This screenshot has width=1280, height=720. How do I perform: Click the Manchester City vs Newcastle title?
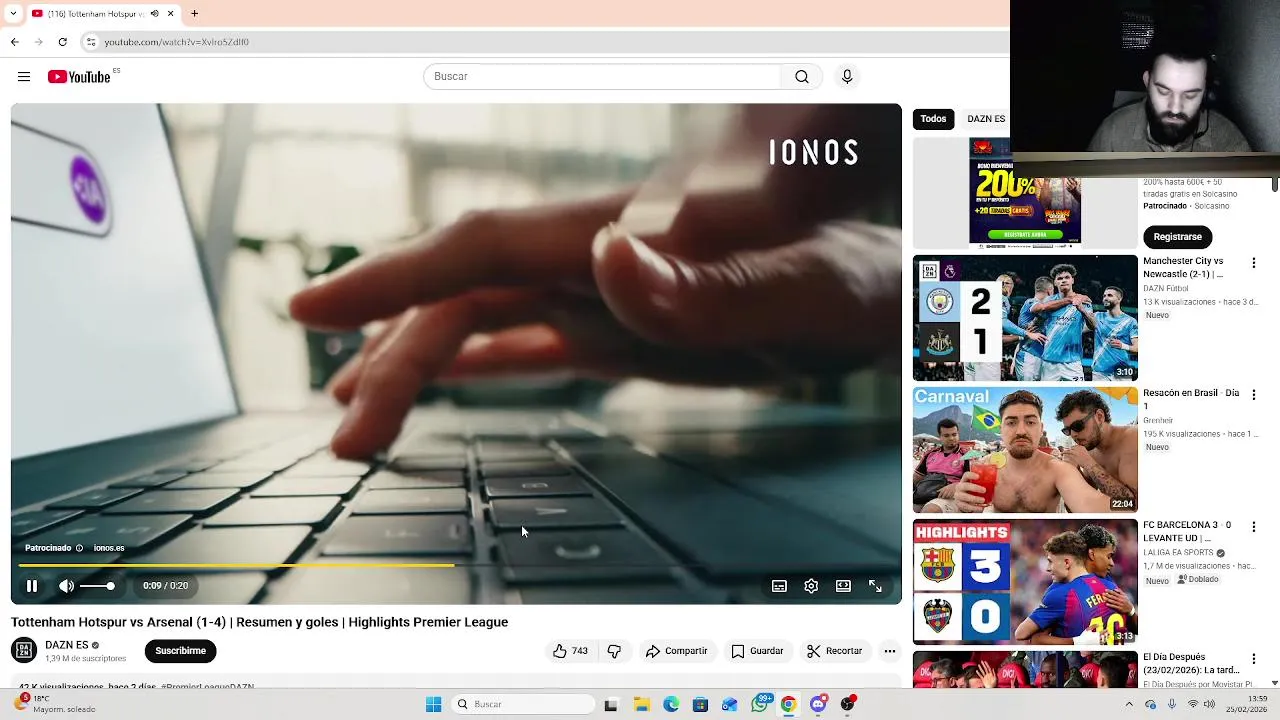pyautogui.click(x=1185, y=267)
